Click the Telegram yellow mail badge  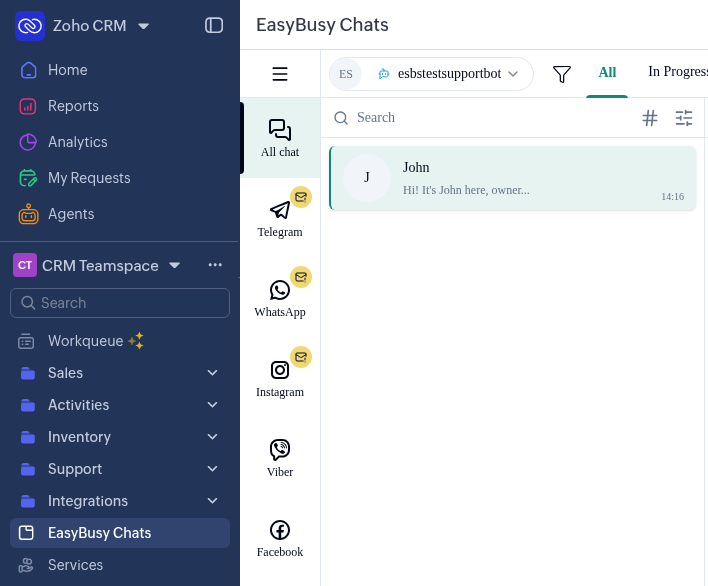tap(301, 197)
